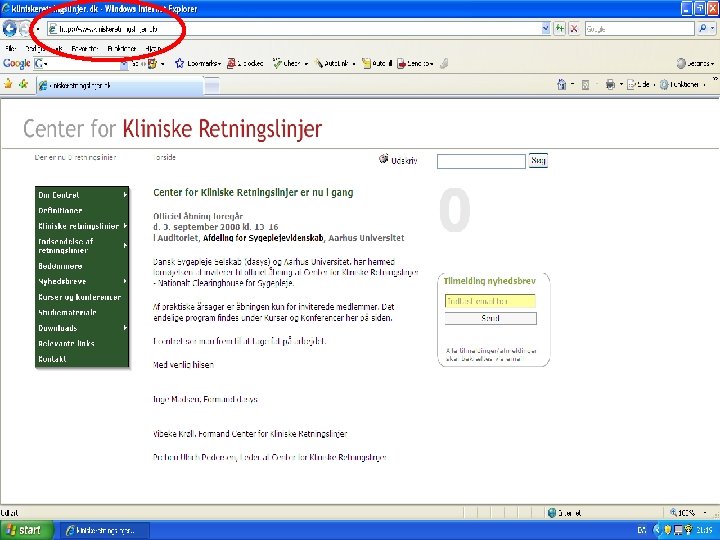Click the yellow newsletter email field
Screen dimensions: 720x540
pos(490,301)
